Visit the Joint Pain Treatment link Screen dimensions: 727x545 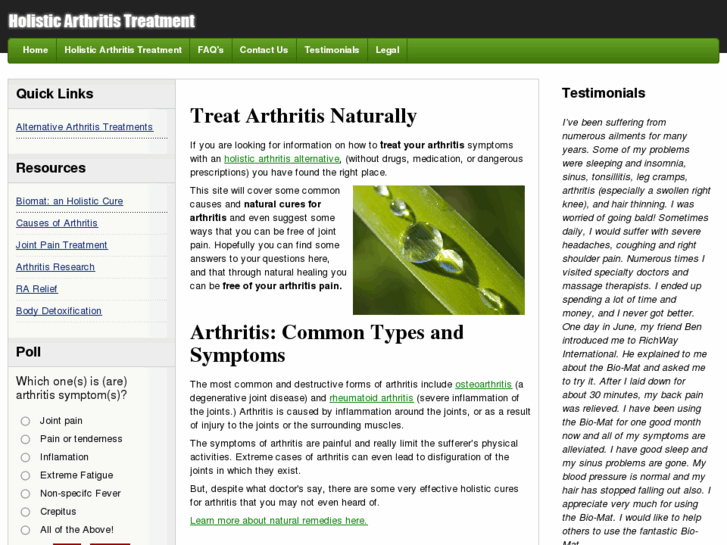[62, 245]
